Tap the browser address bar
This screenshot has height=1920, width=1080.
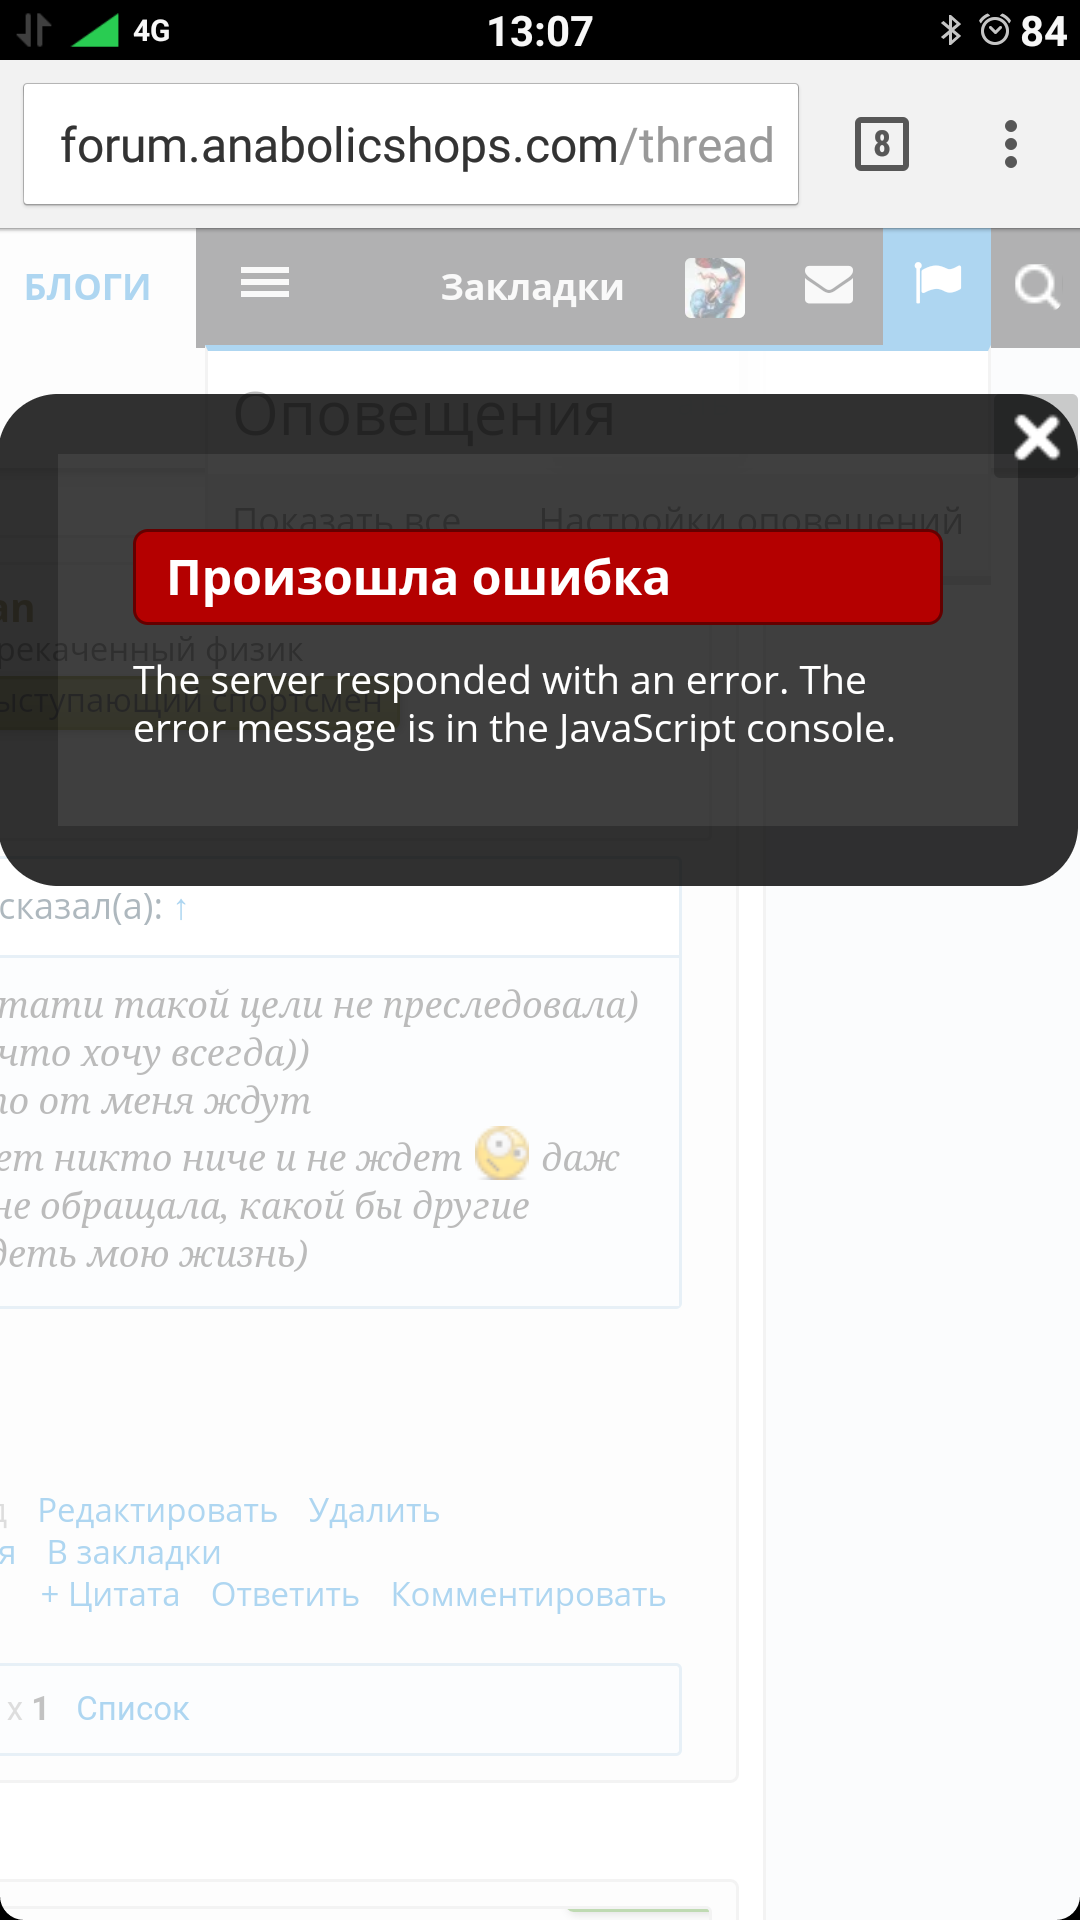[411, 144]
